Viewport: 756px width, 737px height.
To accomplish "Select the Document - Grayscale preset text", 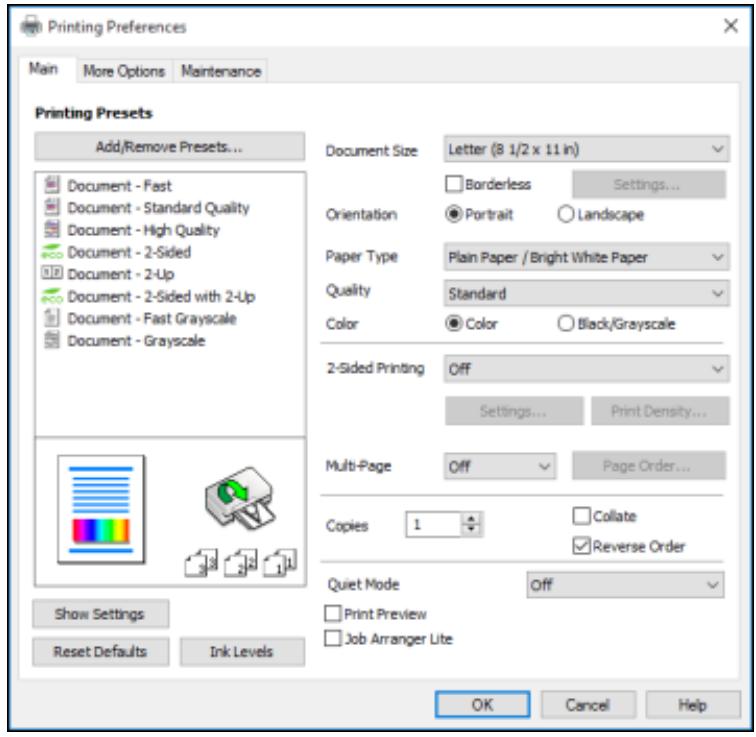I will (x=136, y=340).
